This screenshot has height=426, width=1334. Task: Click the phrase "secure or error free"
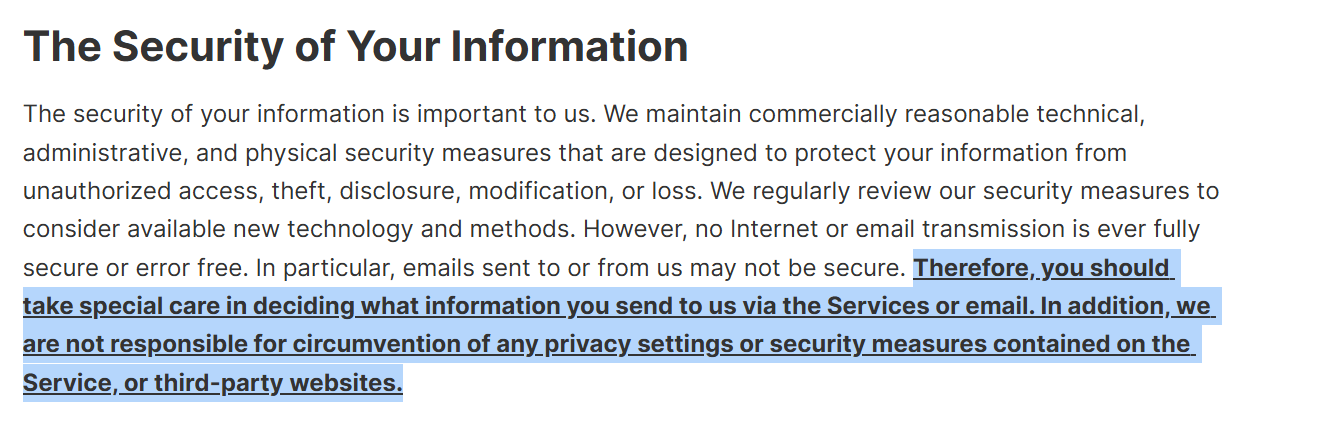(x=135, y=268)
